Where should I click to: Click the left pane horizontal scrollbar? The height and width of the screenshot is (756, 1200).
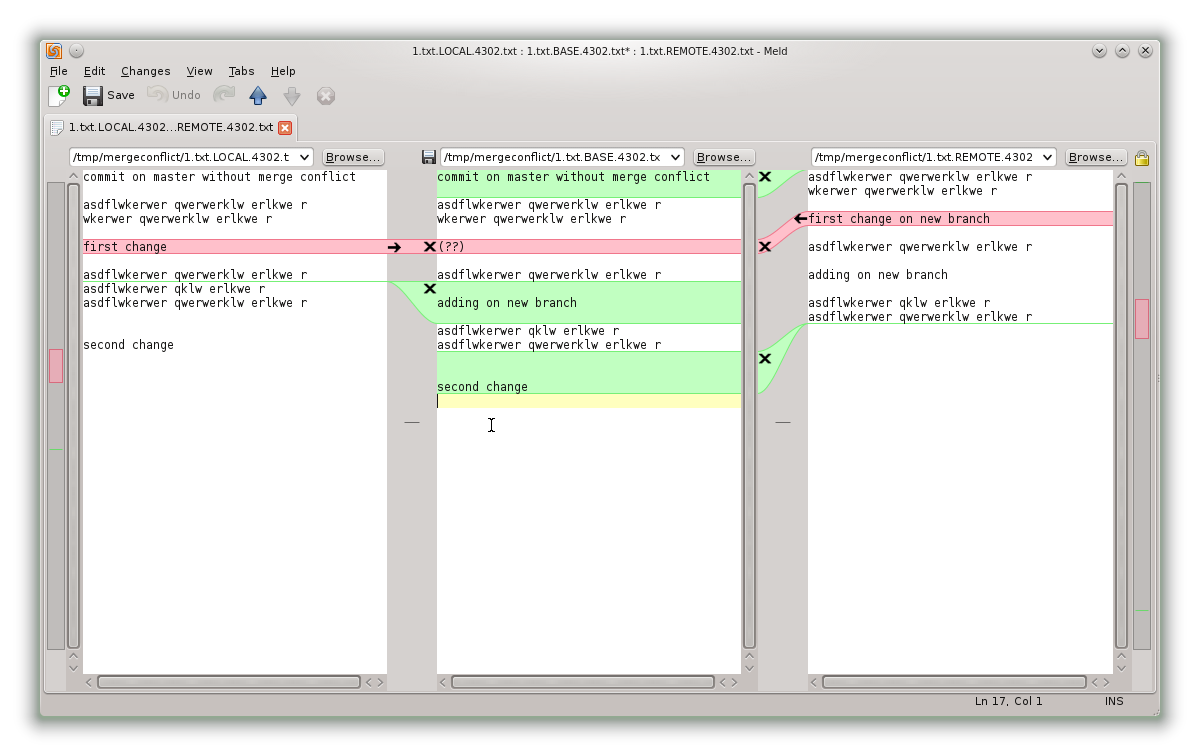click(x=229, y=682)
